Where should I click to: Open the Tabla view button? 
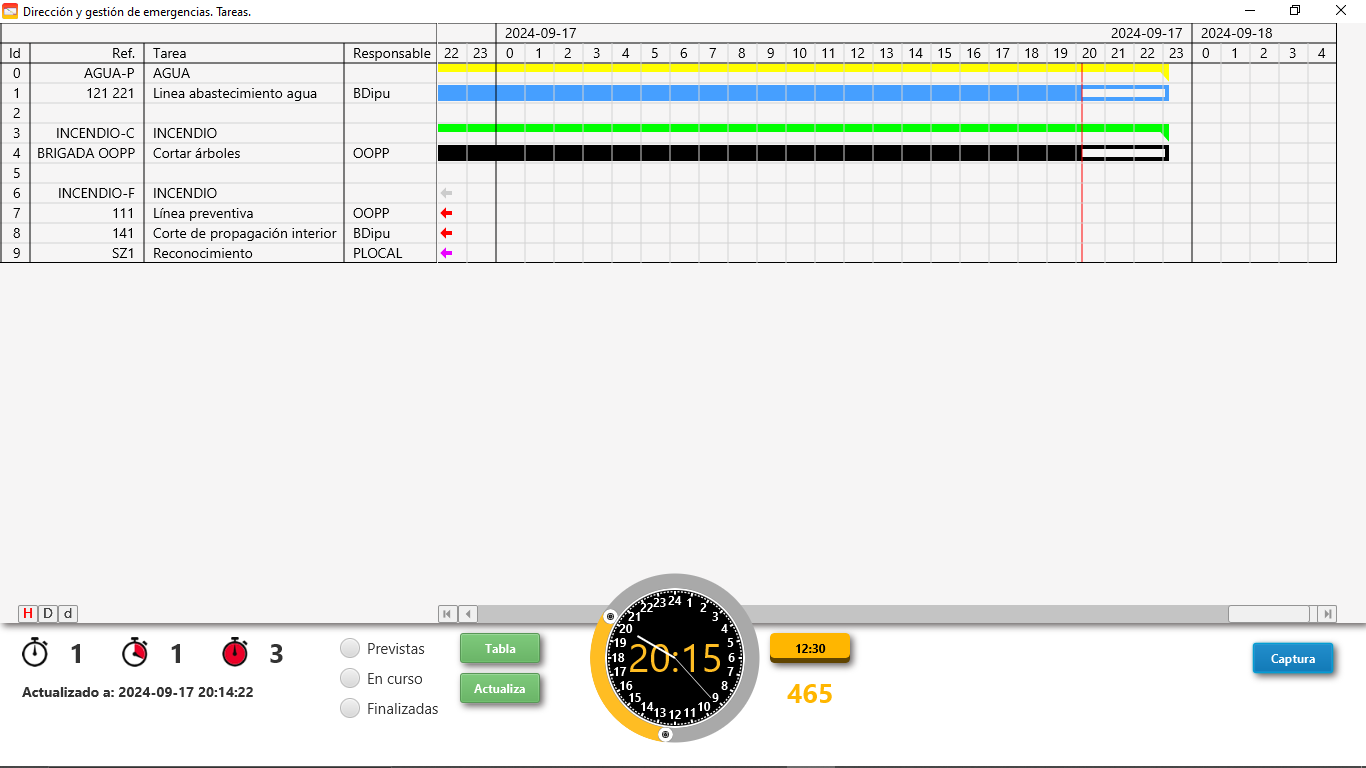500,648
